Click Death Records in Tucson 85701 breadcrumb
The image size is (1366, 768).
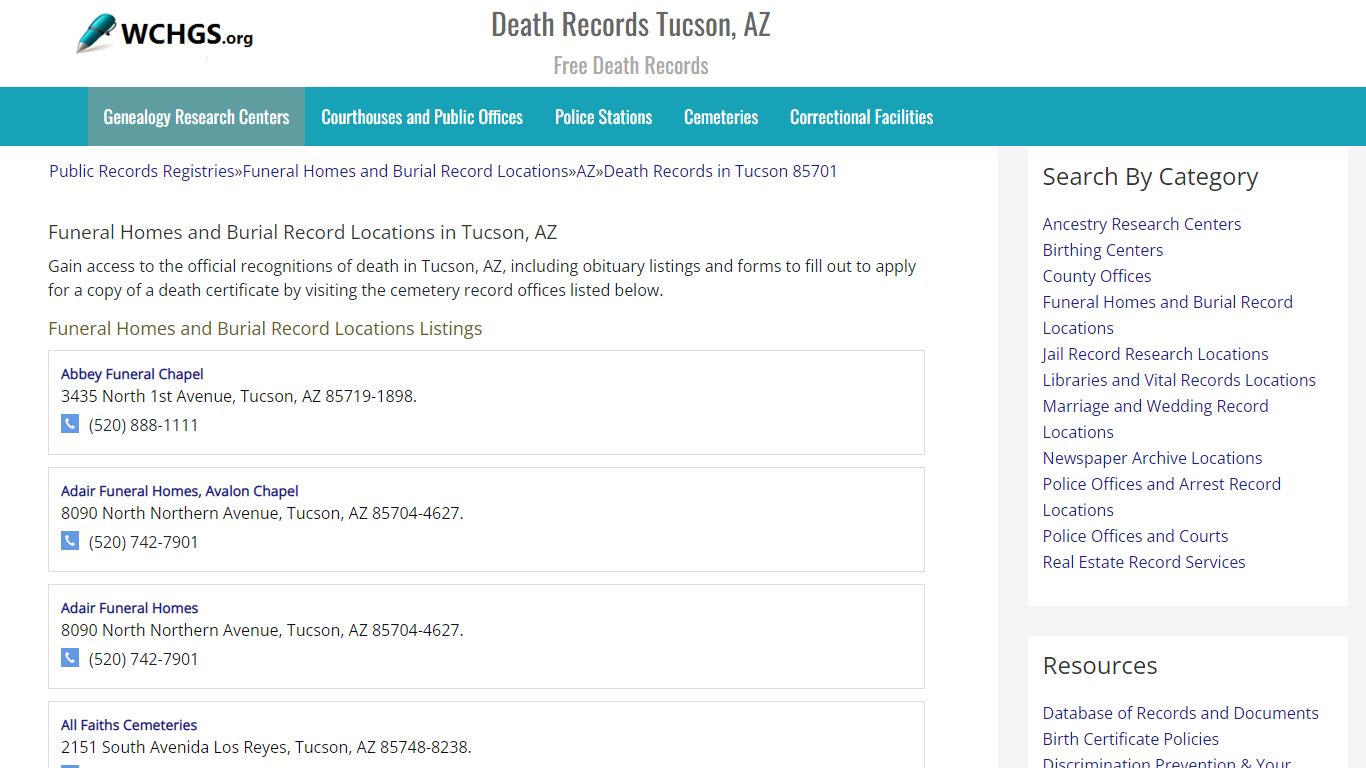coord(720,171)
